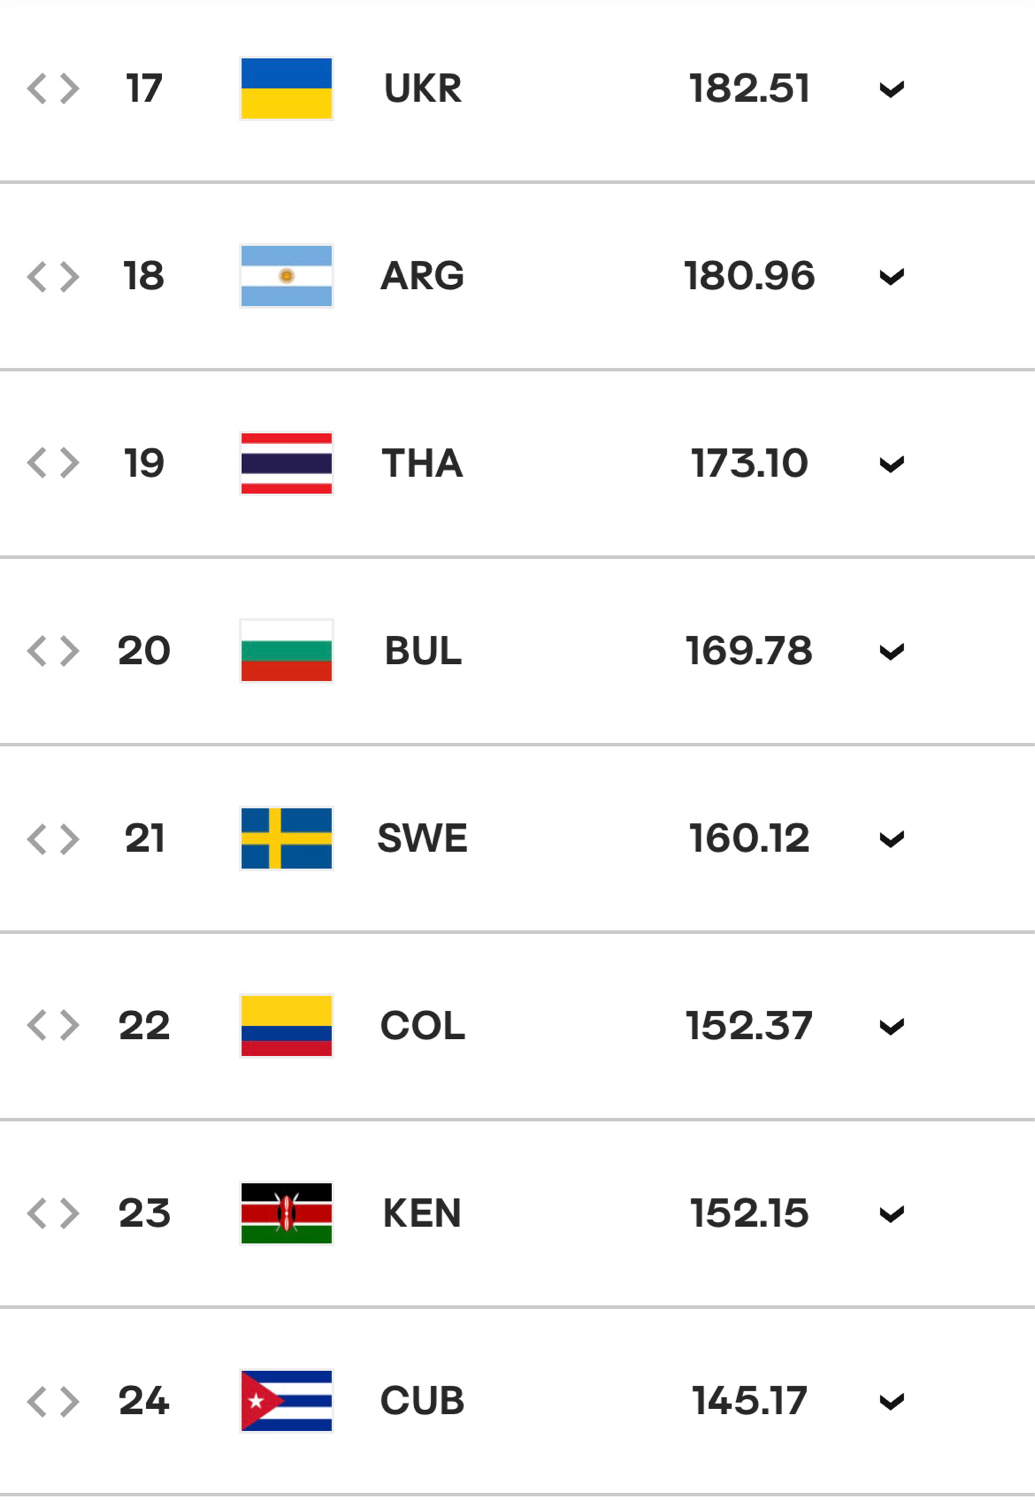
Task: Click the Sweden flag icon
Action: point(286,838)
